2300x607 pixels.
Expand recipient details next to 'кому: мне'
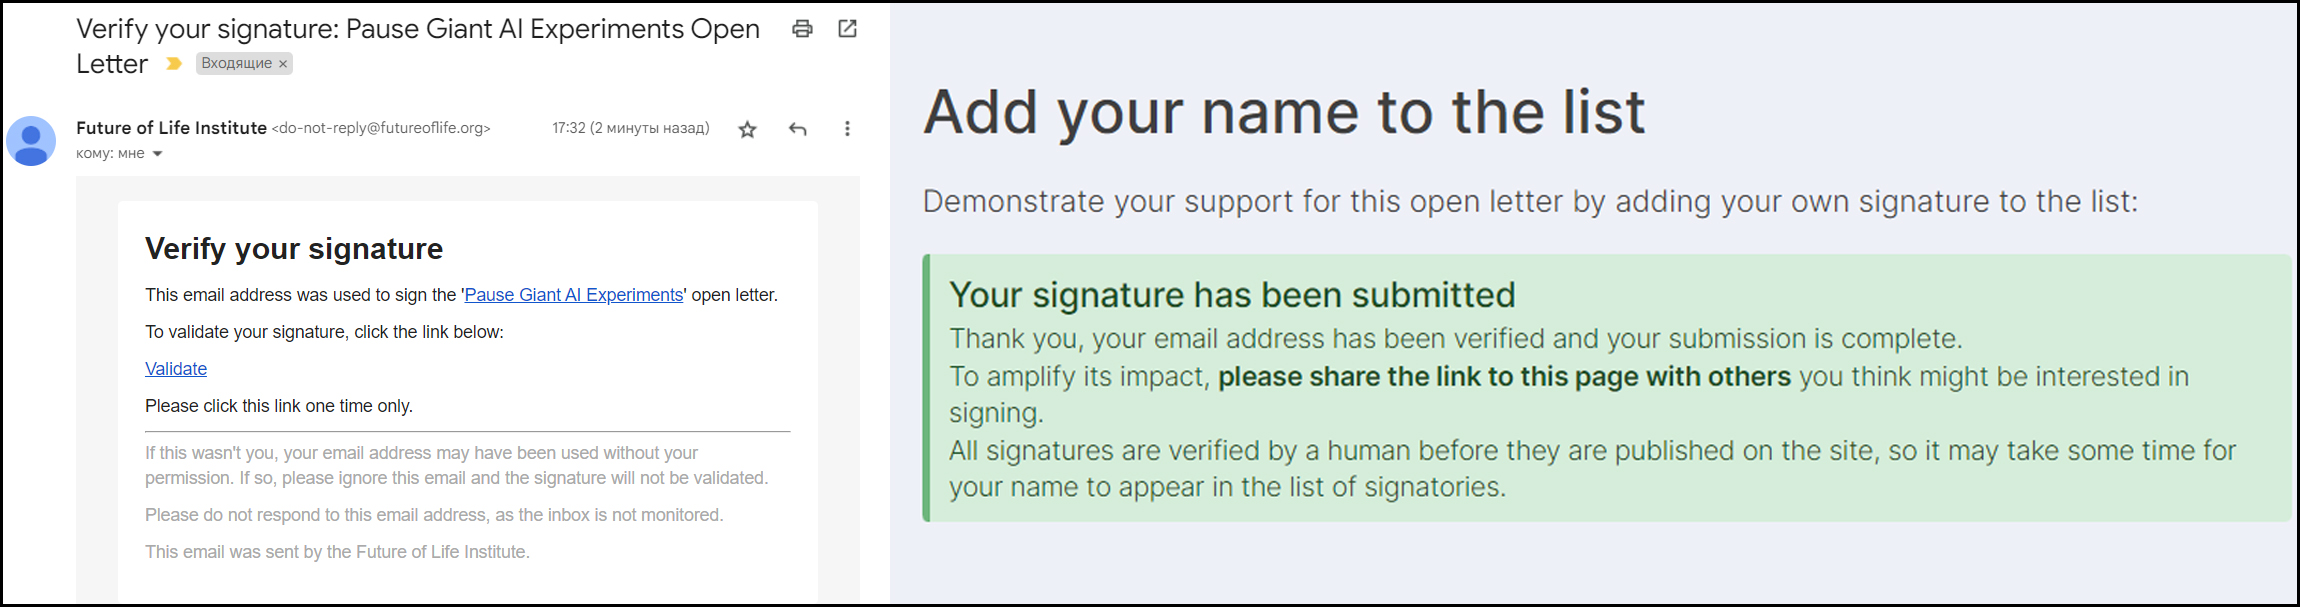(x=157, y=154)
